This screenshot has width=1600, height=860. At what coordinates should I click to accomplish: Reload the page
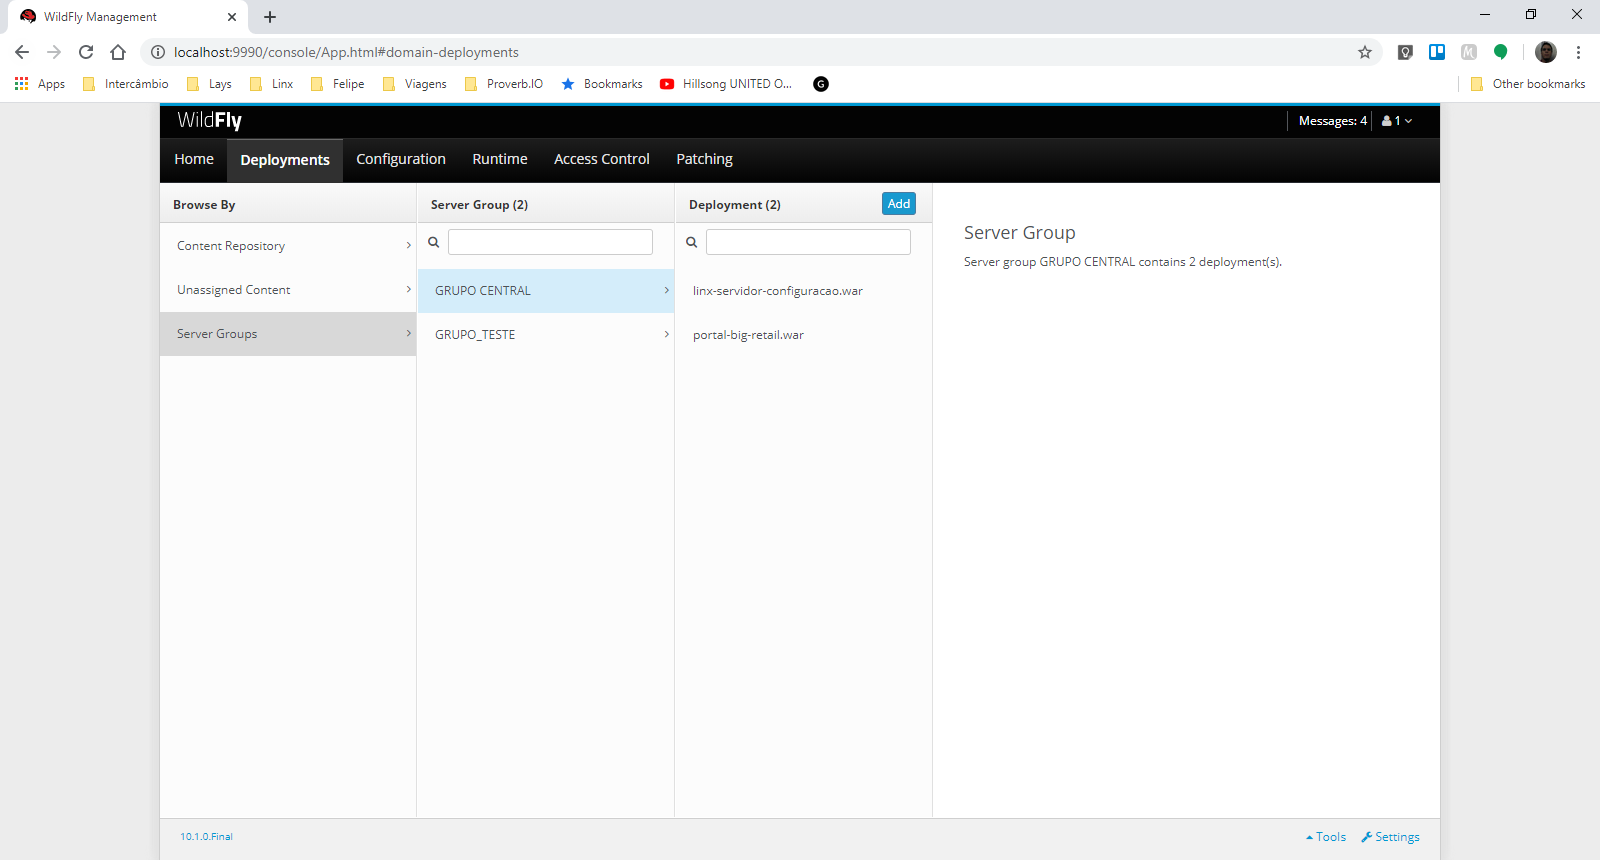point(86,52)
